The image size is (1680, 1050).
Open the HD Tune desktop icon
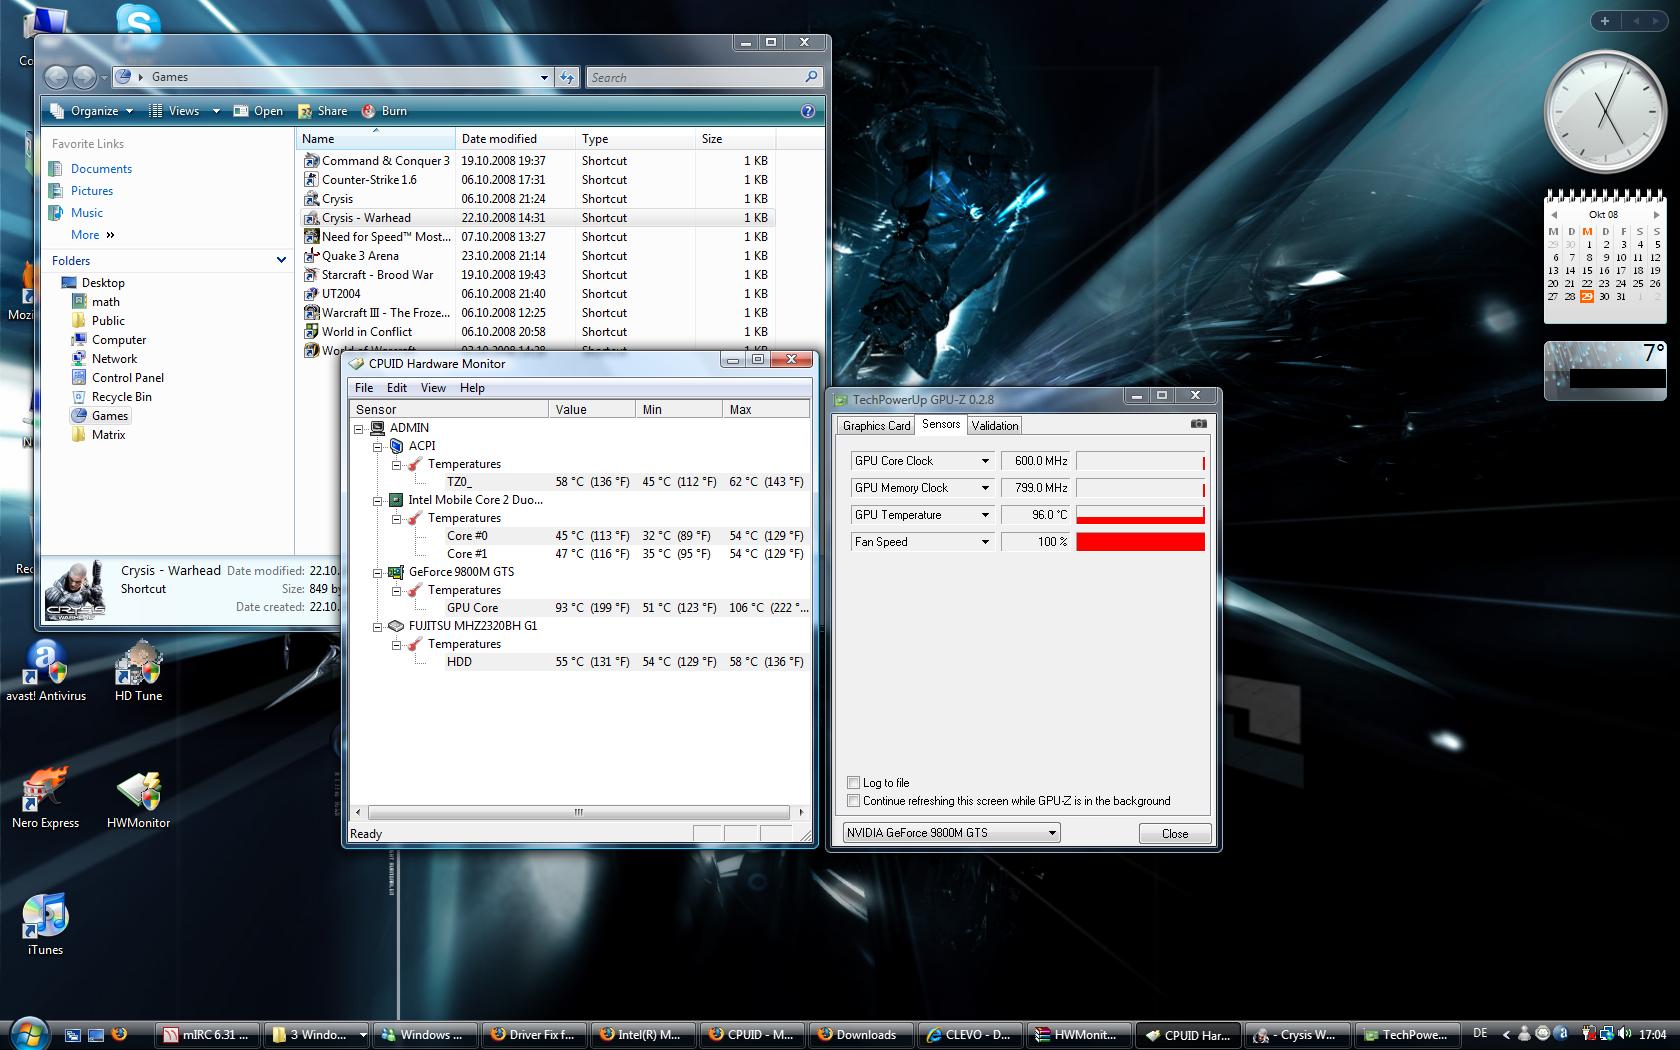coord(138,670)
